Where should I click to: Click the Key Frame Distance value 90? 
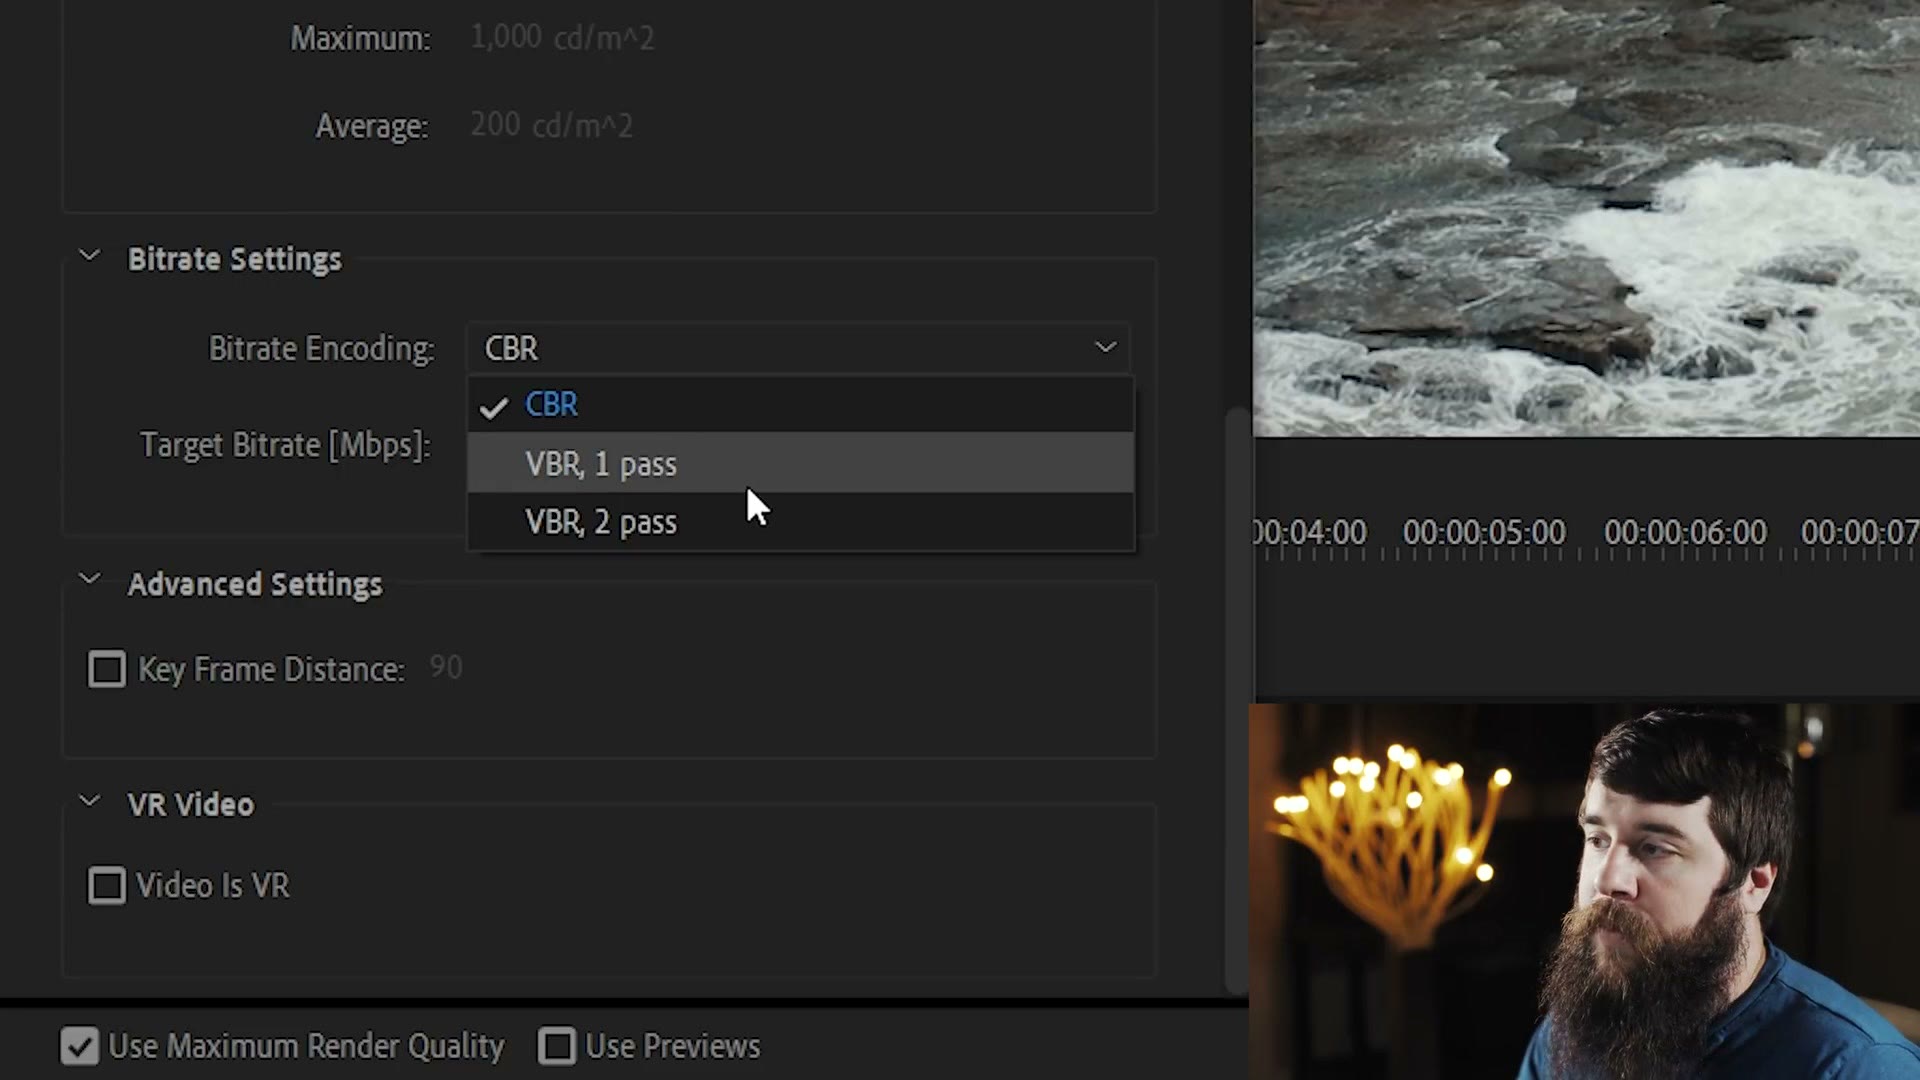pyautogui.click(x=446, y=667)
